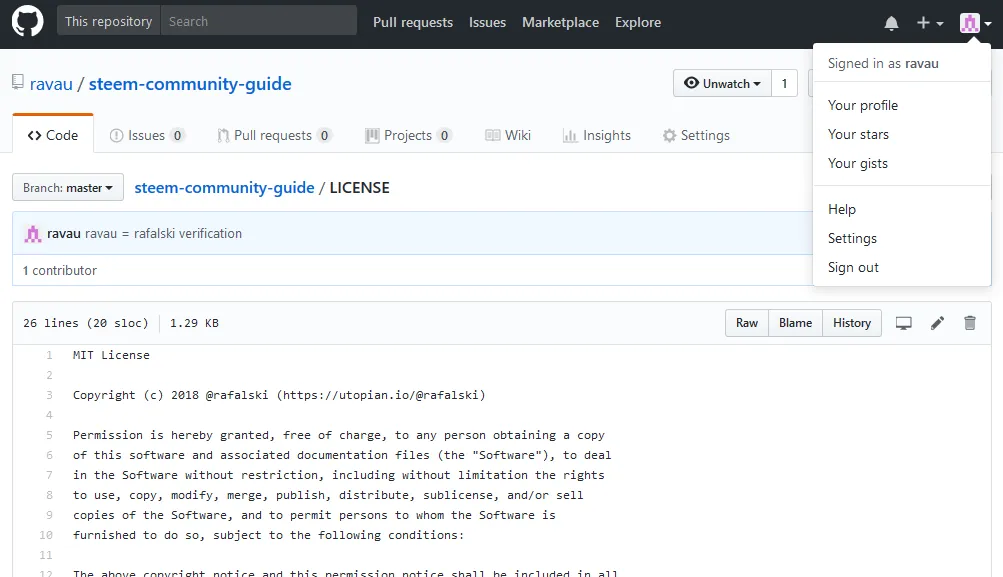Open Your gists menu entry
This screenshot has height=577, width=1003.
(x=857, y=163)
